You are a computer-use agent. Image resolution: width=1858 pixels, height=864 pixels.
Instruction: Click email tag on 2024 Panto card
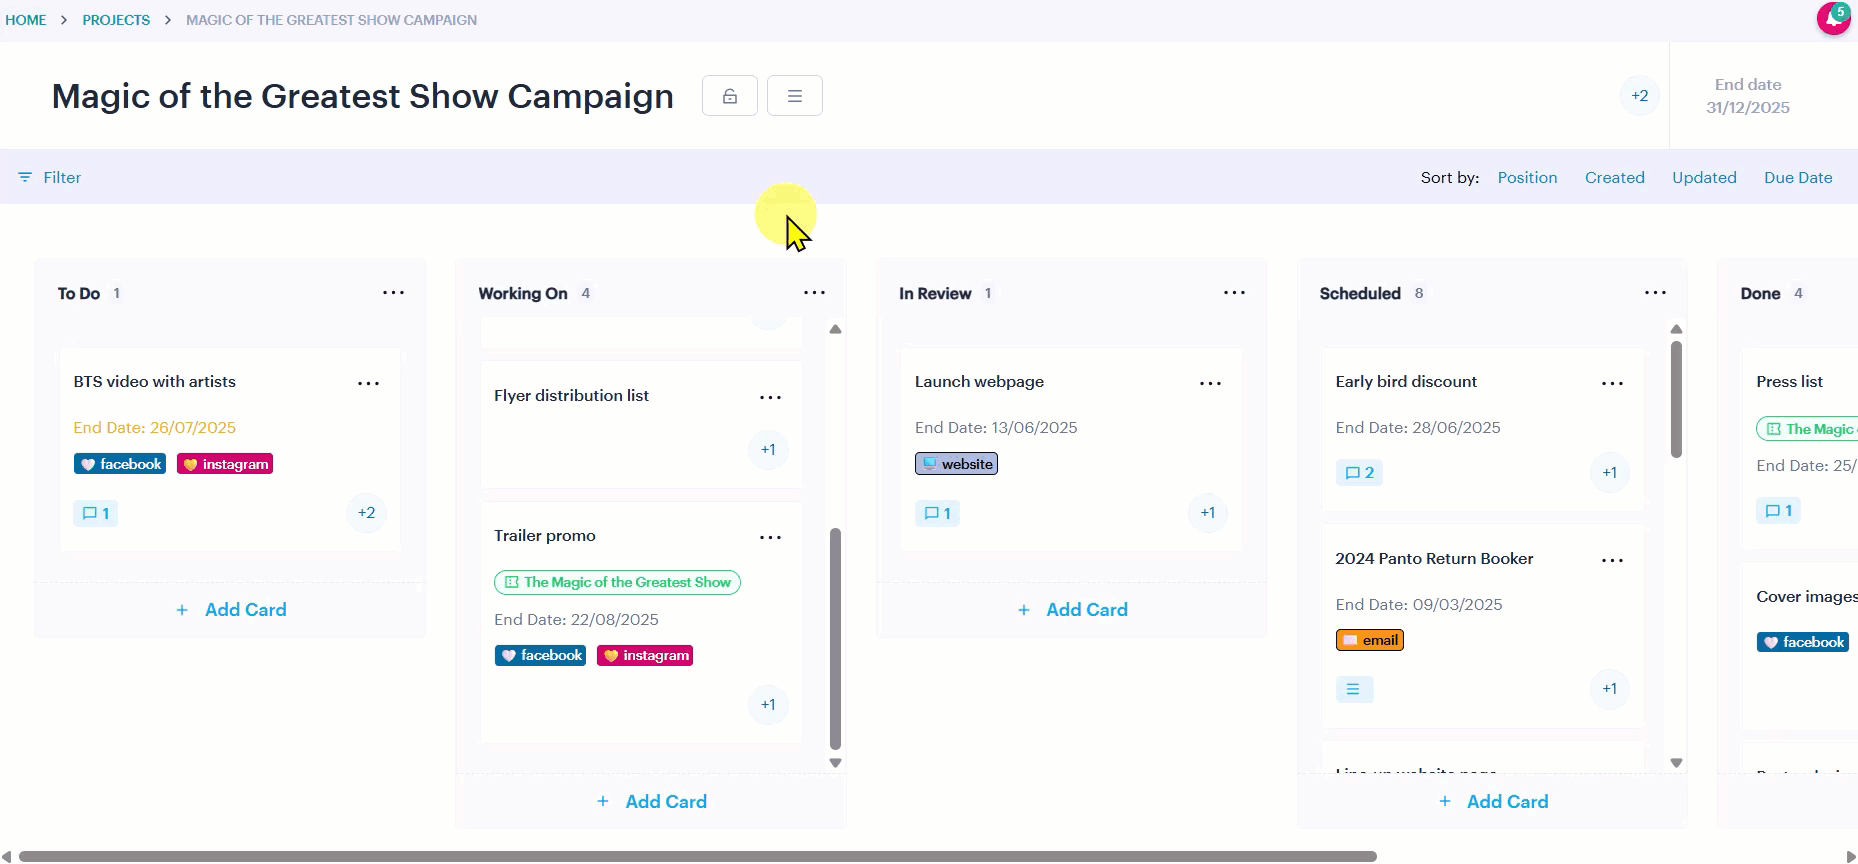click(1370, 640)
